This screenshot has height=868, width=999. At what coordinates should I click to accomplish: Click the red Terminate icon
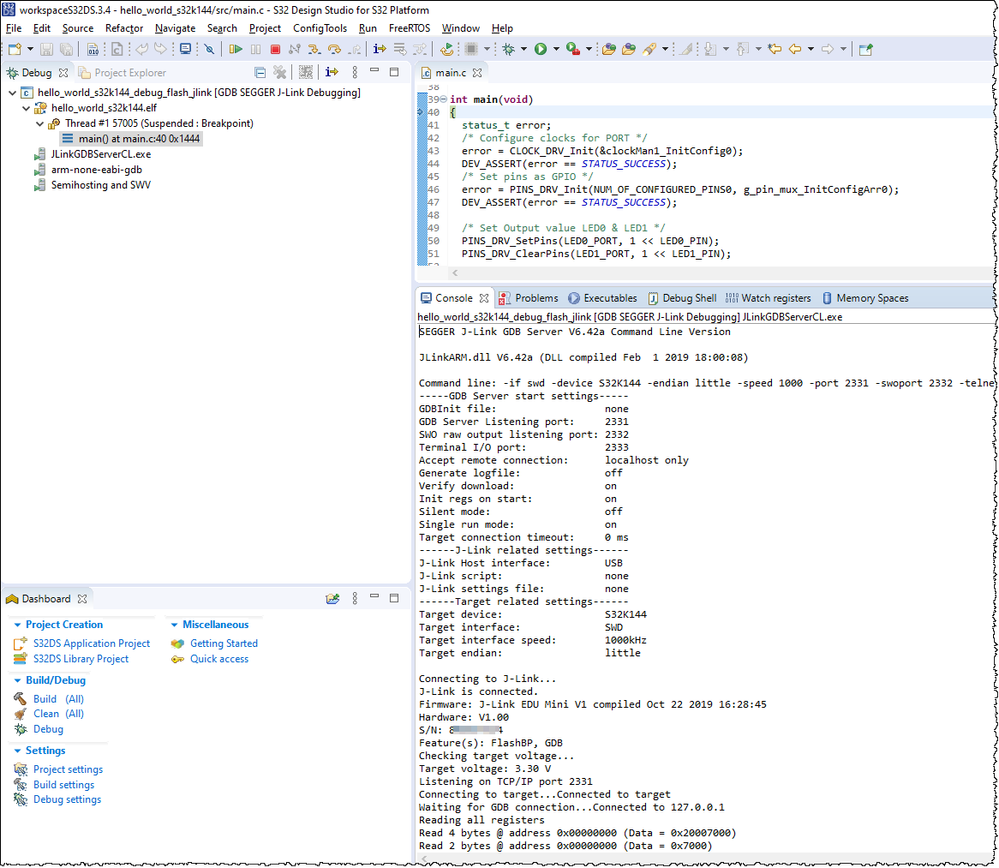275,49
